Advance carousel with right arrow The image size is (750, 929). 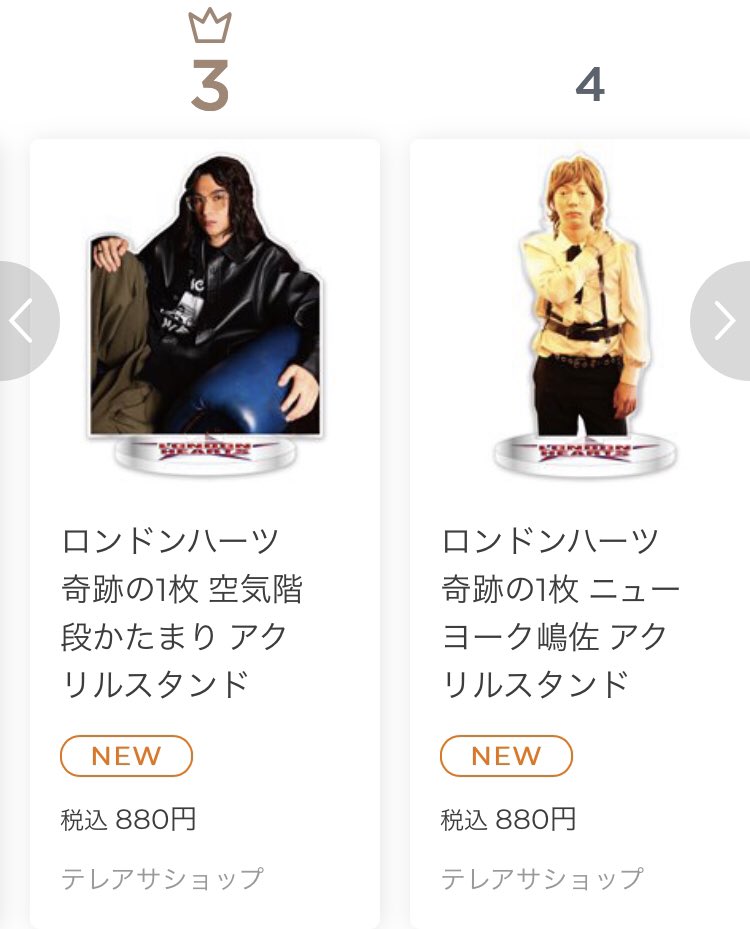click(721, 321)
